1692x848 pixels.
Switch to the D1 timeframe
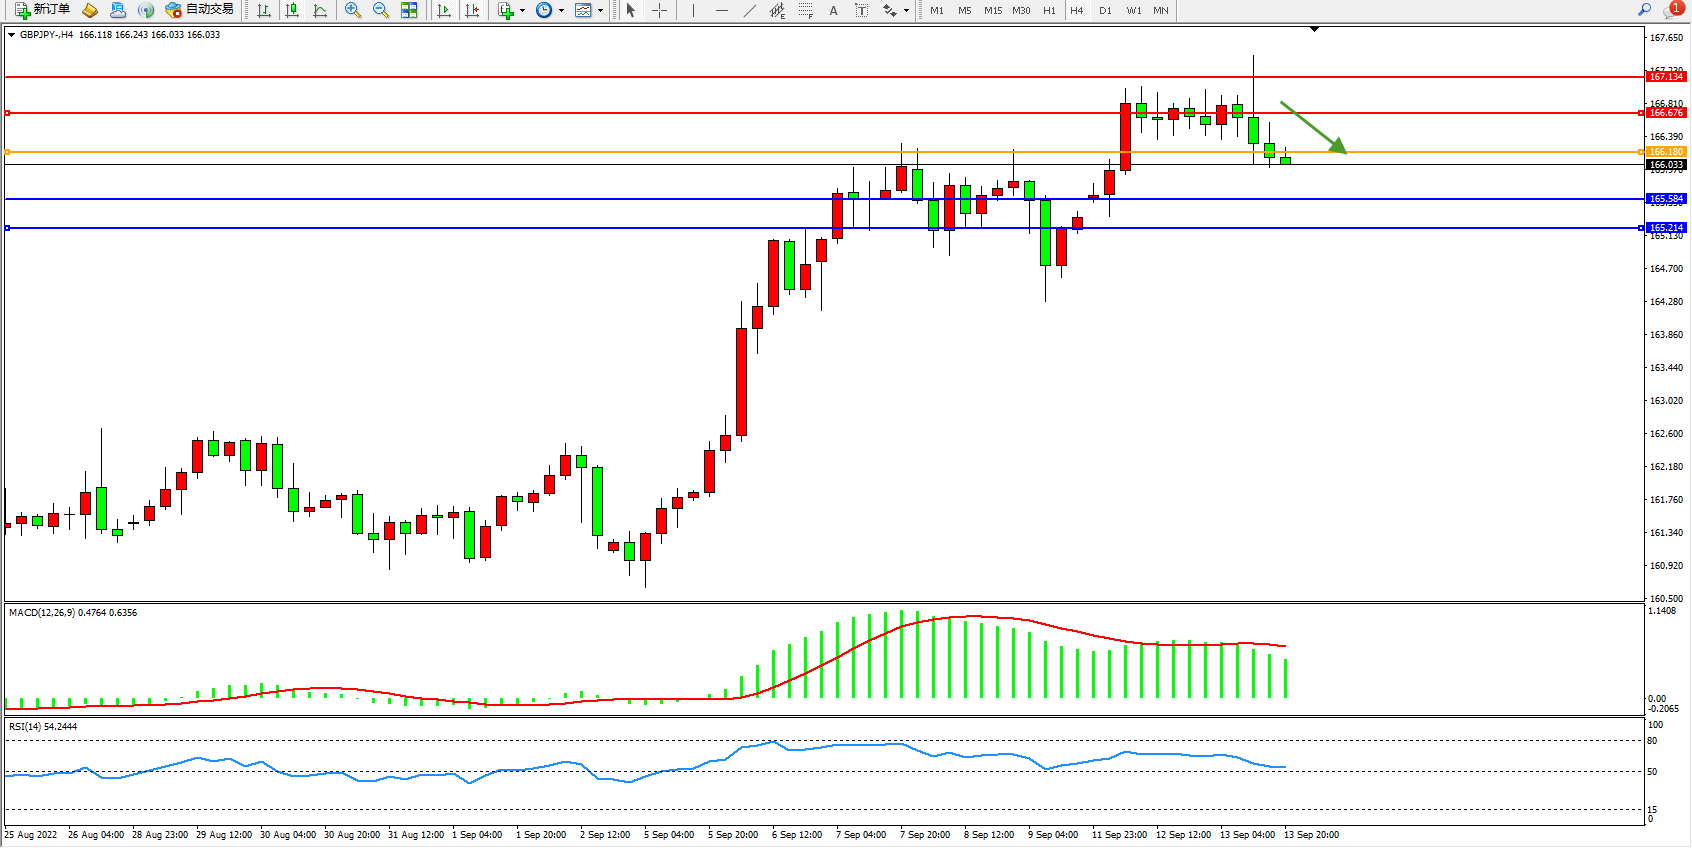pos(1105,10)
